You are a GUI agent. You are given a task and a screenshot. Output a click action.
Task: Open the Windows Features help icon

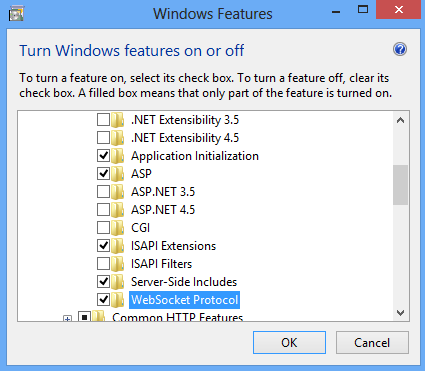click(x=400, y=49)
